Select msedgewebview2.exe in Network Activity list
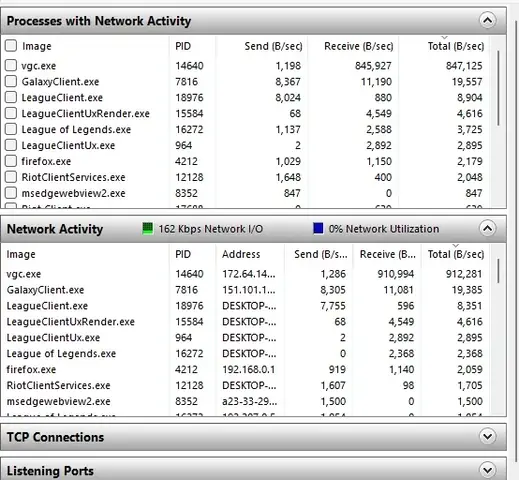Screen dimensions: 519x480 [58, 402]
